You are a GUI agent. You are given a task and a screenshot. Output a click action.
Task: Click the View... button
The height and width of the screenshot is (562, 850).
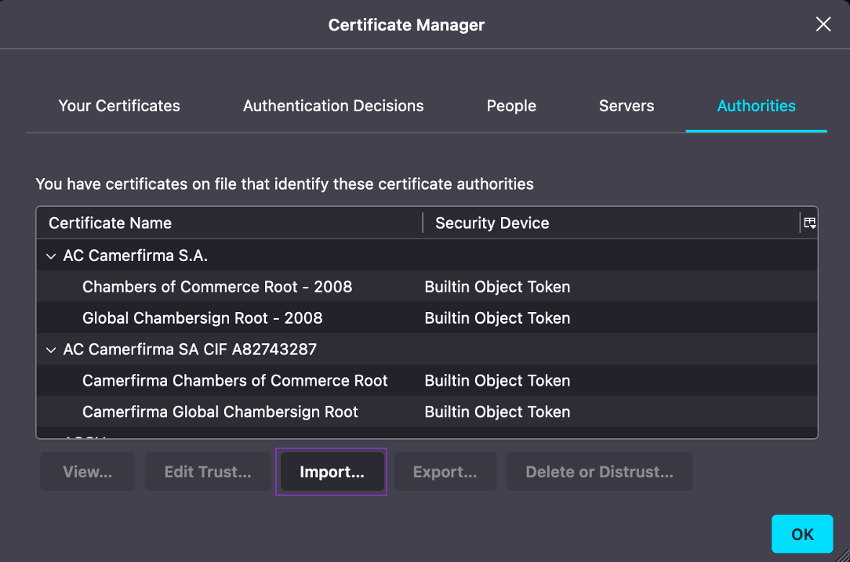(x=87, y=472)
